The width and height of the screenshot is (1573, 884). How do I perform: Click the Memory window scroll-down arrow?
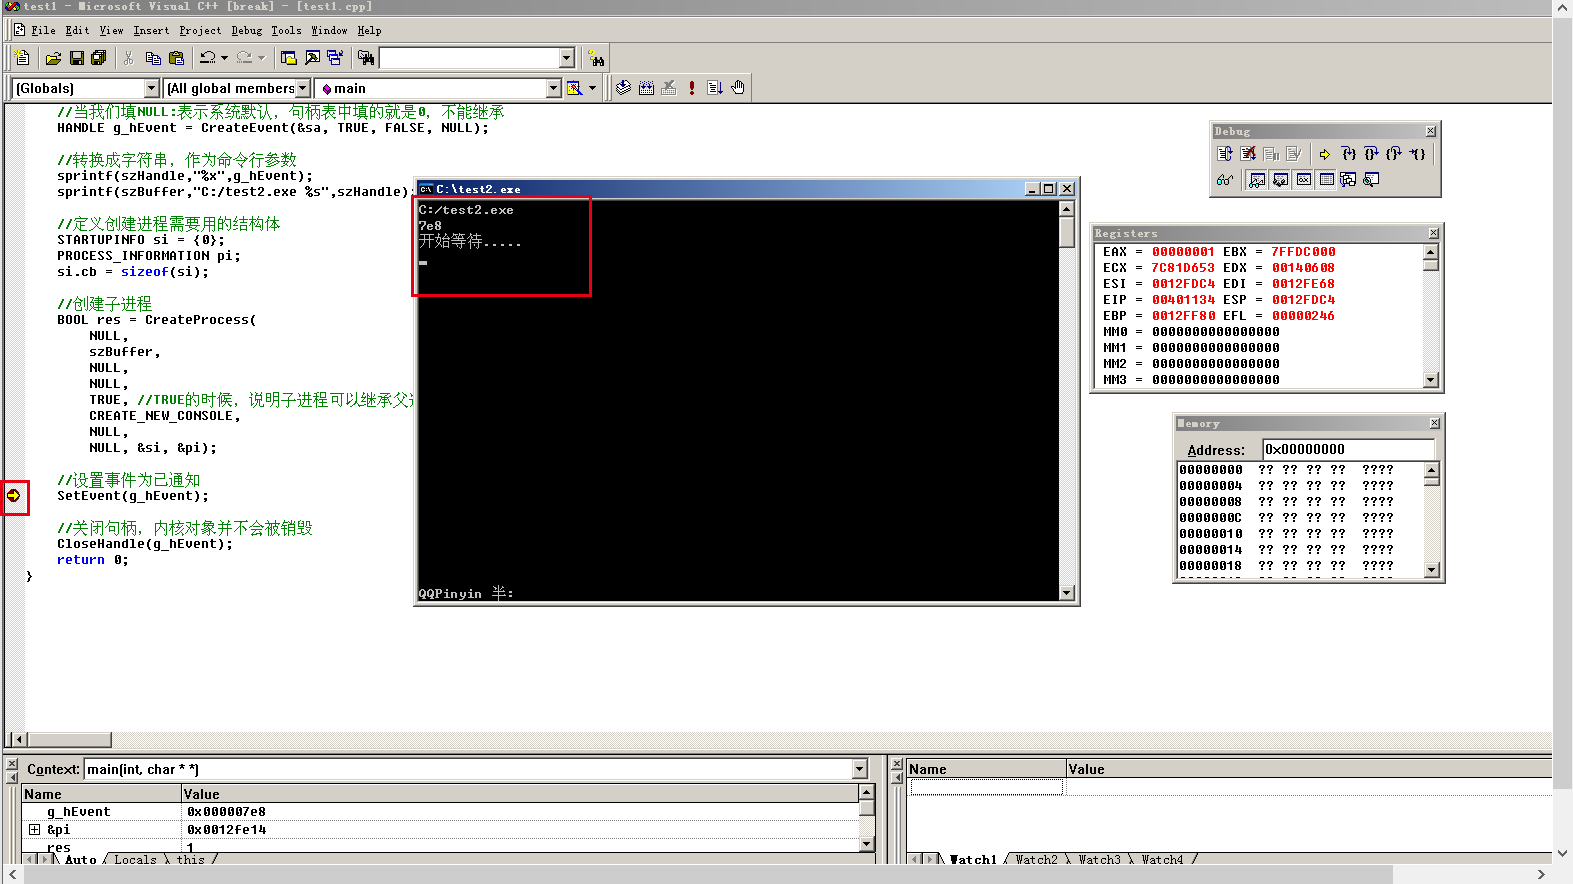[1432, 570]
